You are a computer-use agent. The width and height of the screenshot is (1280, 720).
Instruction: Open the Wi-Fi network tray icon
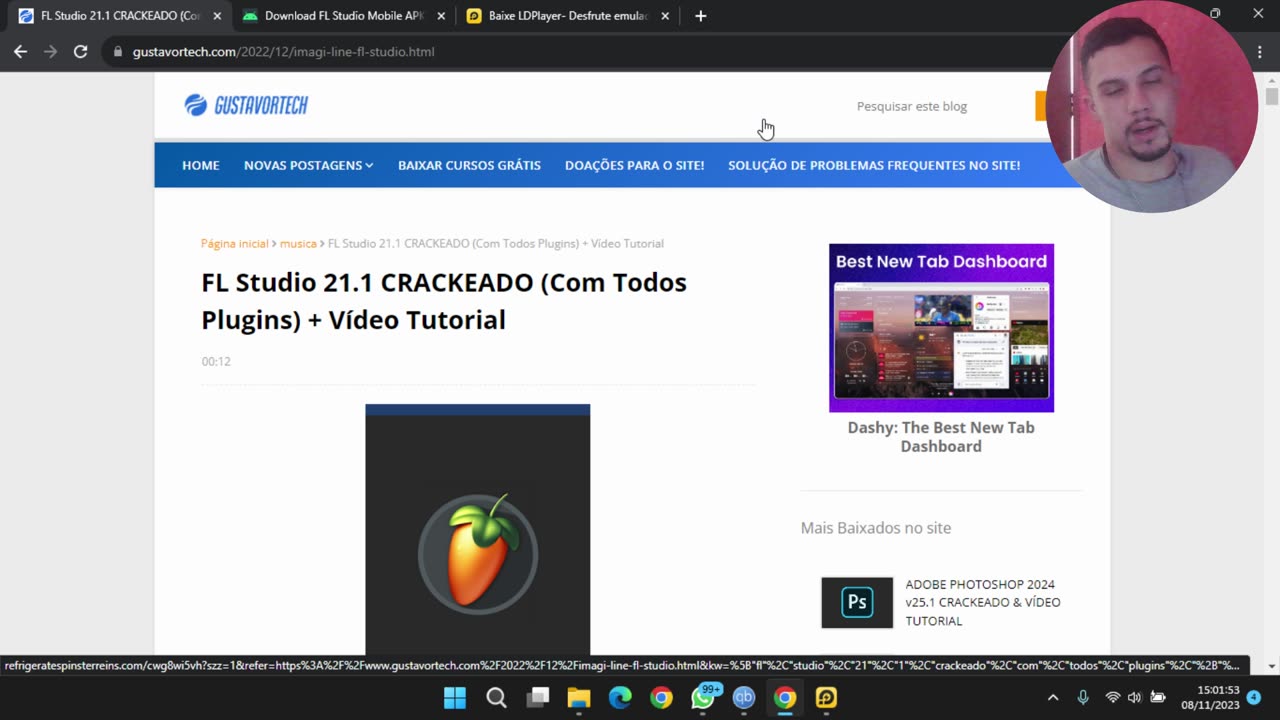click(x=1112, y=697)
